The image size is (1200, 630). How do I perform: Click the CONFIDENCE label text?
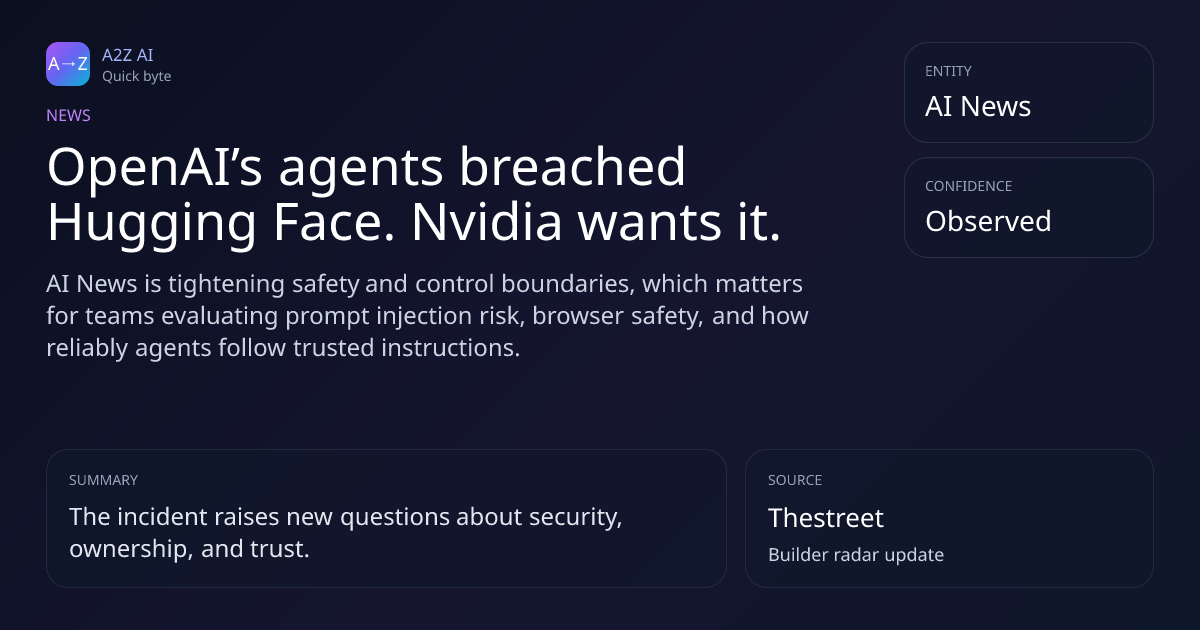click(968, 186)
